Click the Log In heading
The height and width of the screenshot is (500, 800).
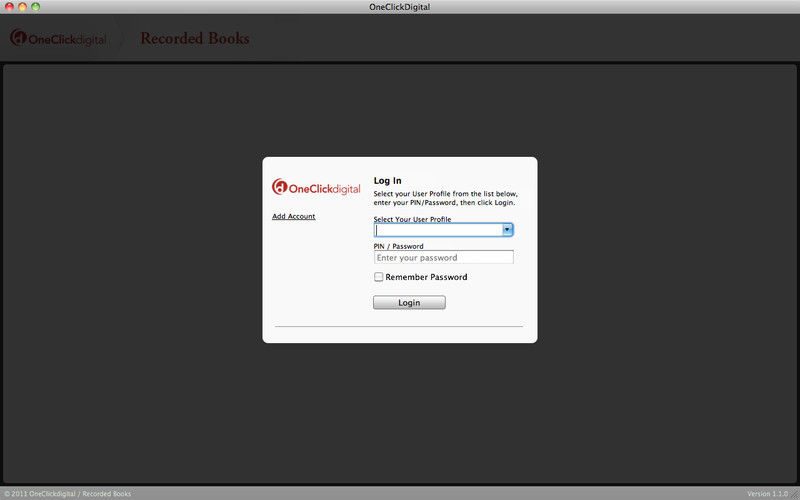(x=387, y=181)
